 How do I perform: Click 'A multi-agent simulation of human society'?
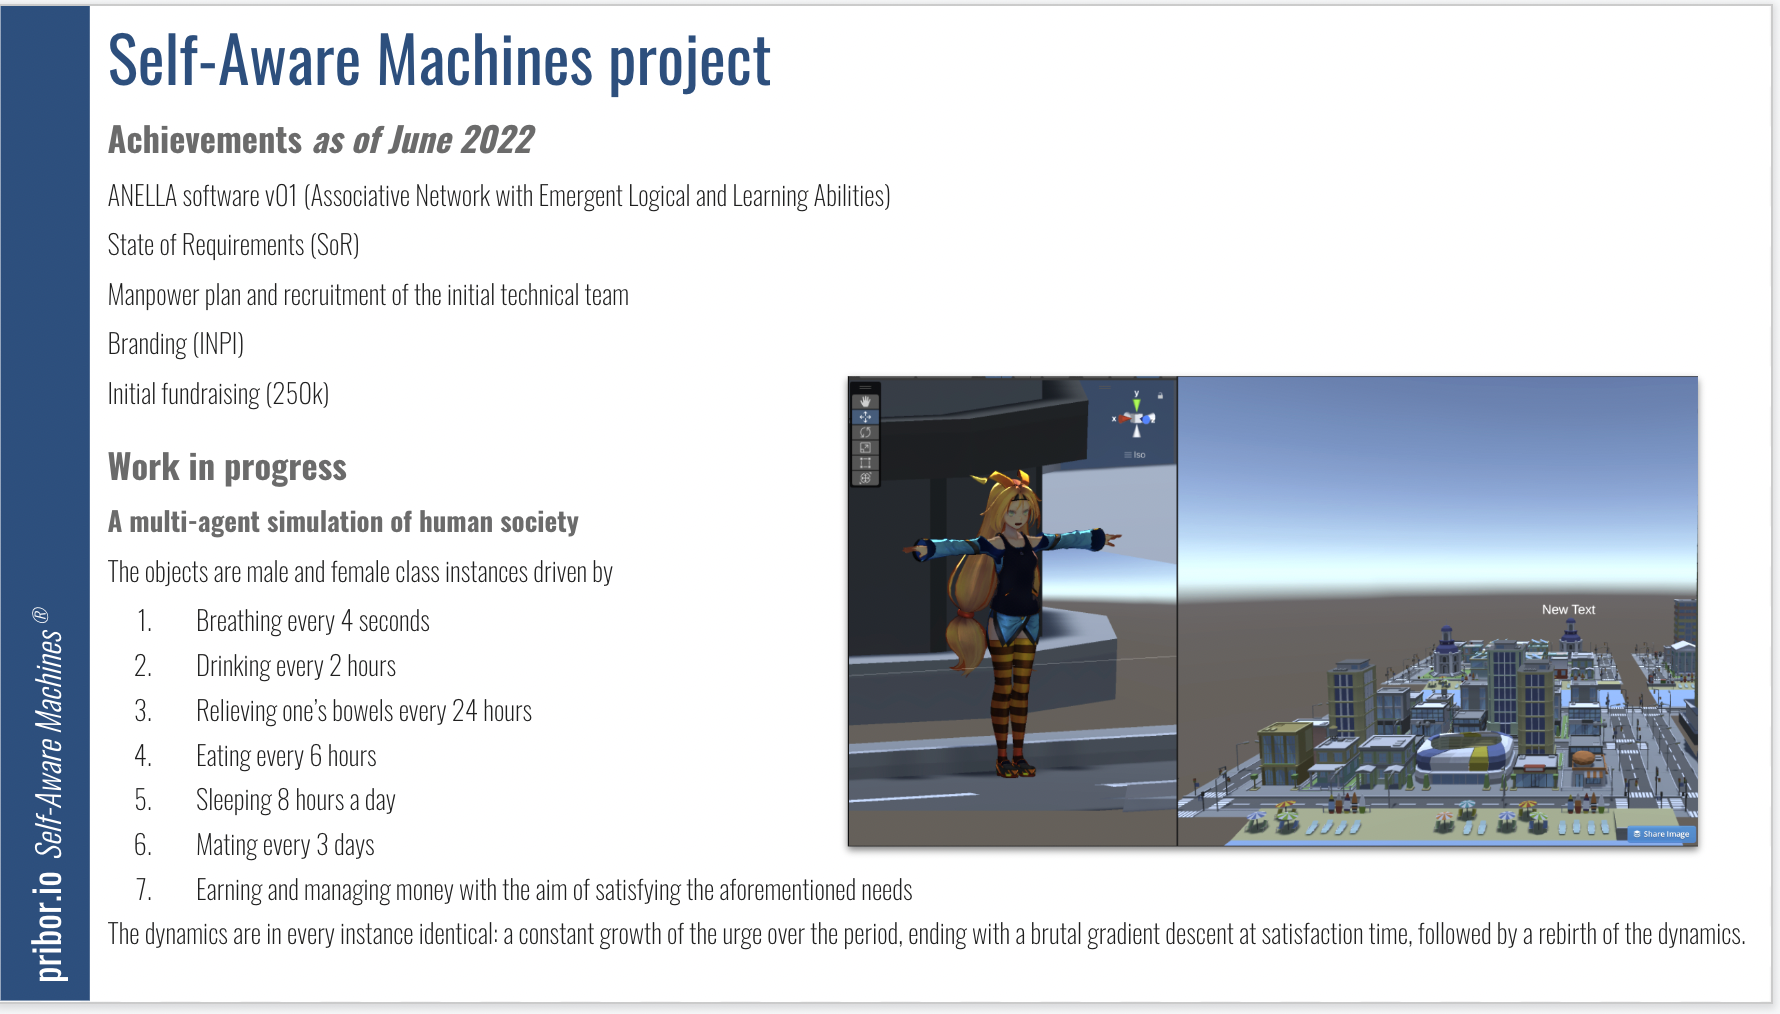click(x=343, y=522)
